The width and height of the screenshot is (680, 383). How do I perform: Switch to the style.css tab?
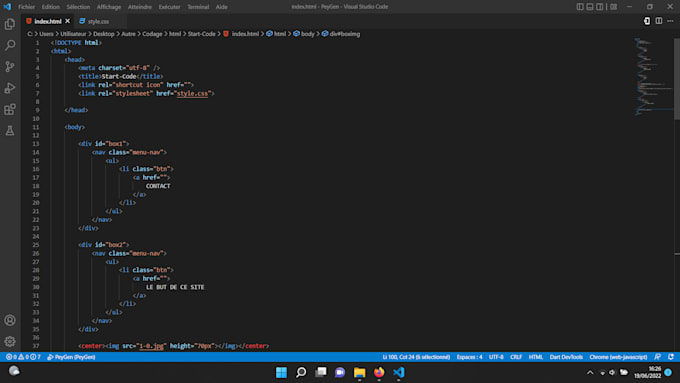pyautogui.click(x=98, y=21)
